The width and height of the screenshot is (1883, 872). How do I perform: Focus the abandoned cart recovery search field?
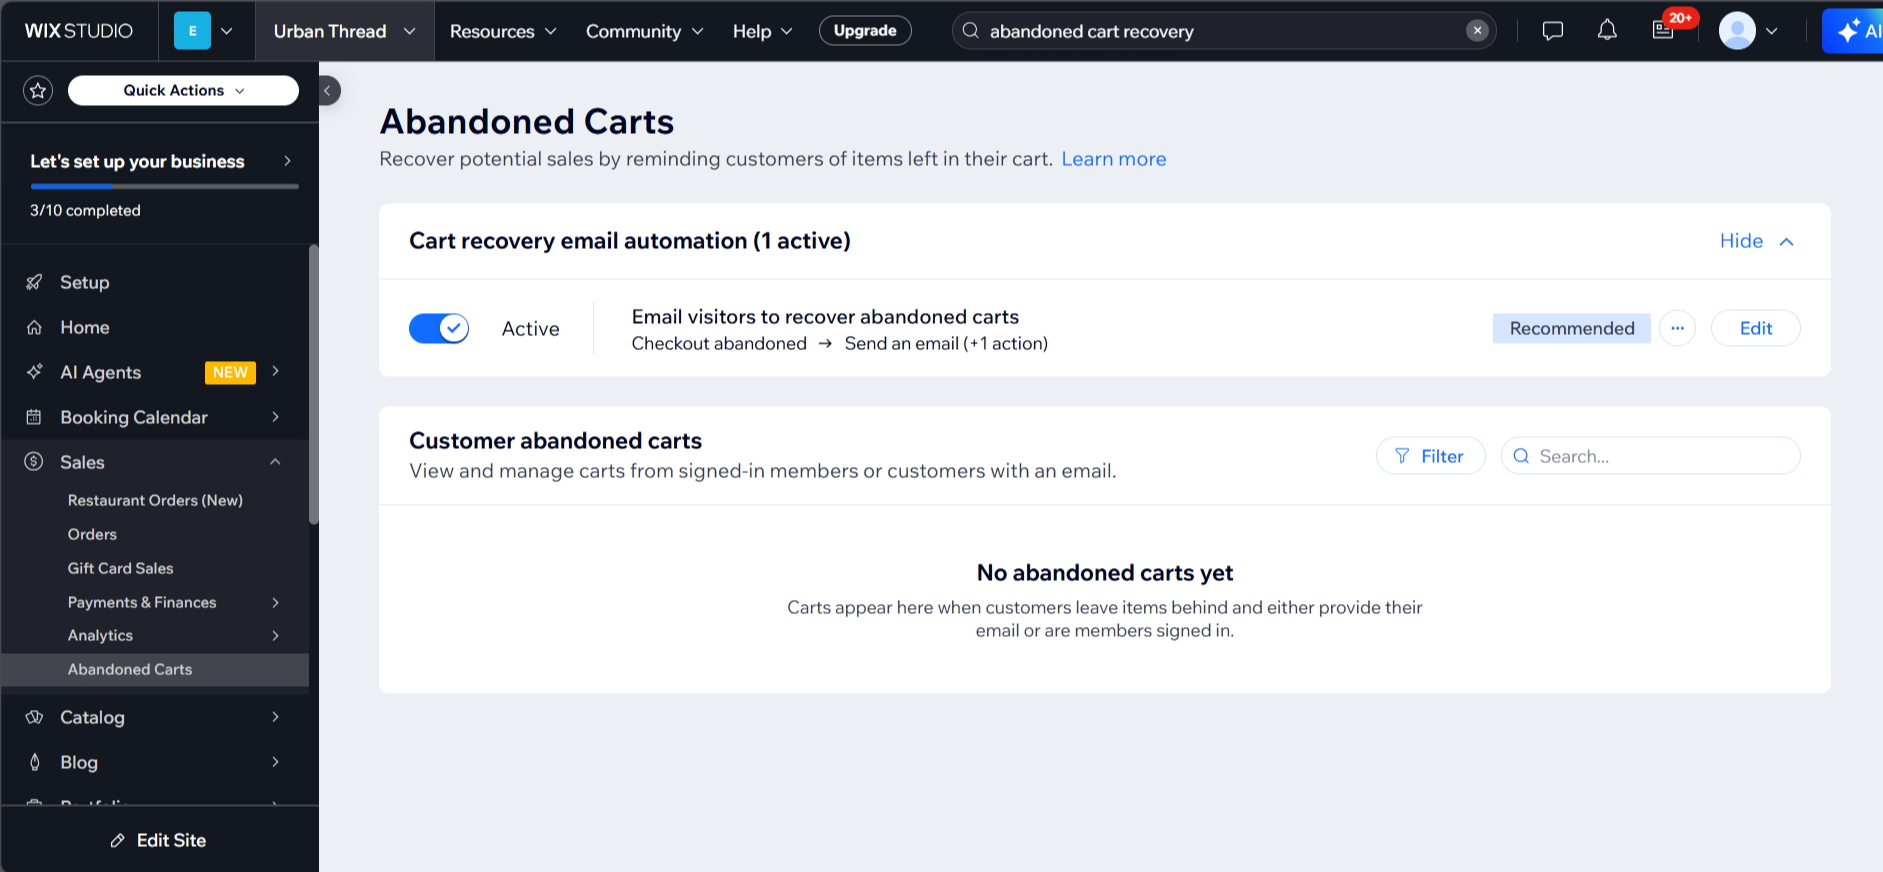coord(1223,31)
